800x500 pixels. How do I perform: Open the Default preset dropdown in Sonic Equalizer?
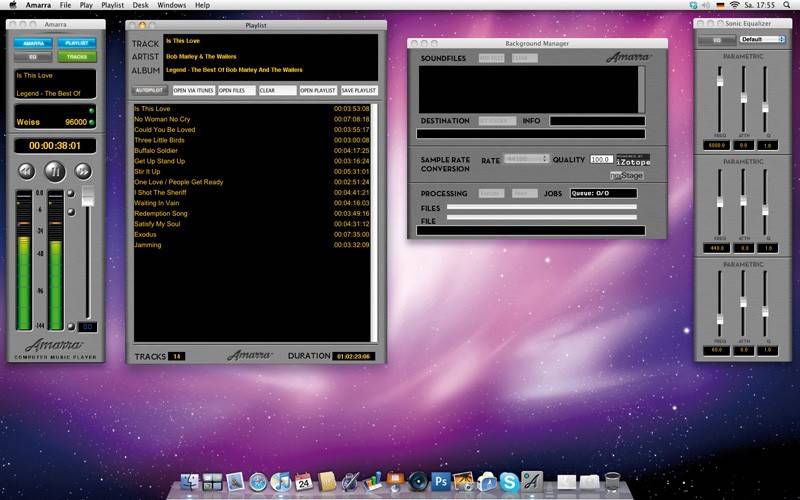[762, 39]
